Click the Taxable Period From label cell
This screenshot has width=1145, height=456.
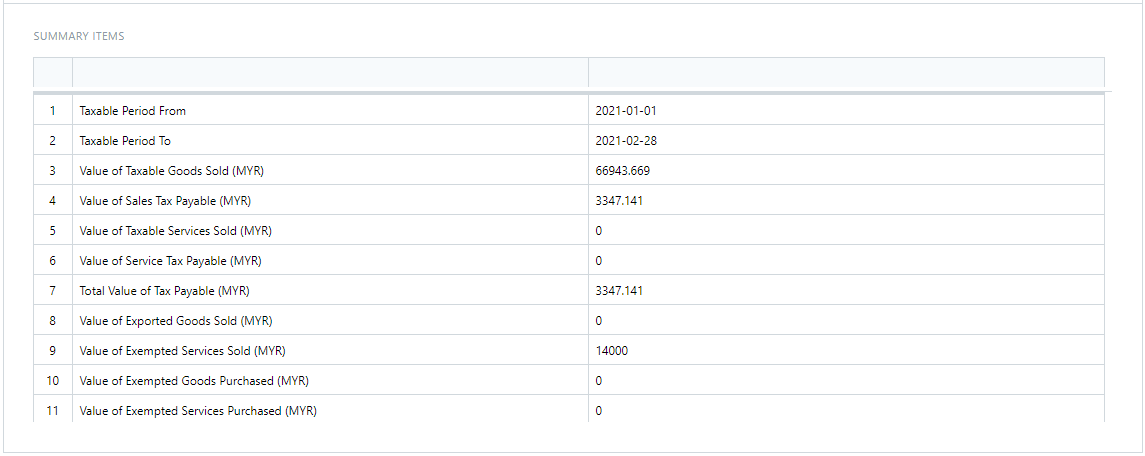point(133,111)
